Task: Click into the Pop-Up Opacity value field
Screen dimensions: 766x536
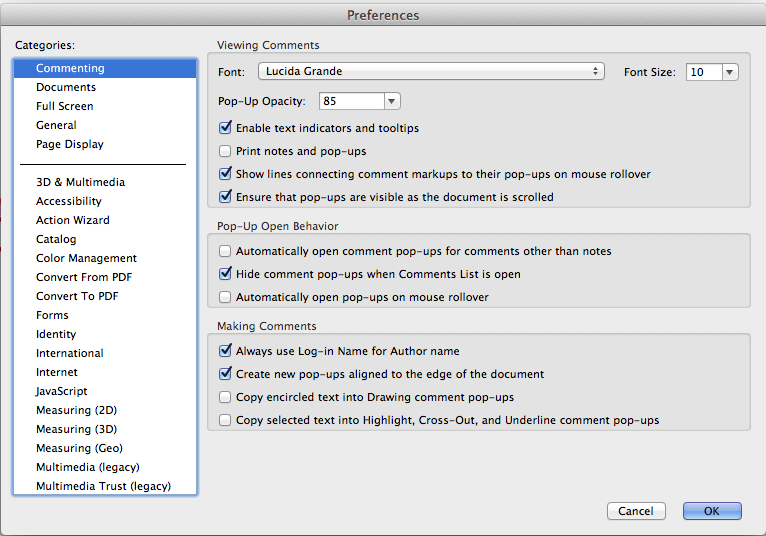Action: [x=352, y=101]
